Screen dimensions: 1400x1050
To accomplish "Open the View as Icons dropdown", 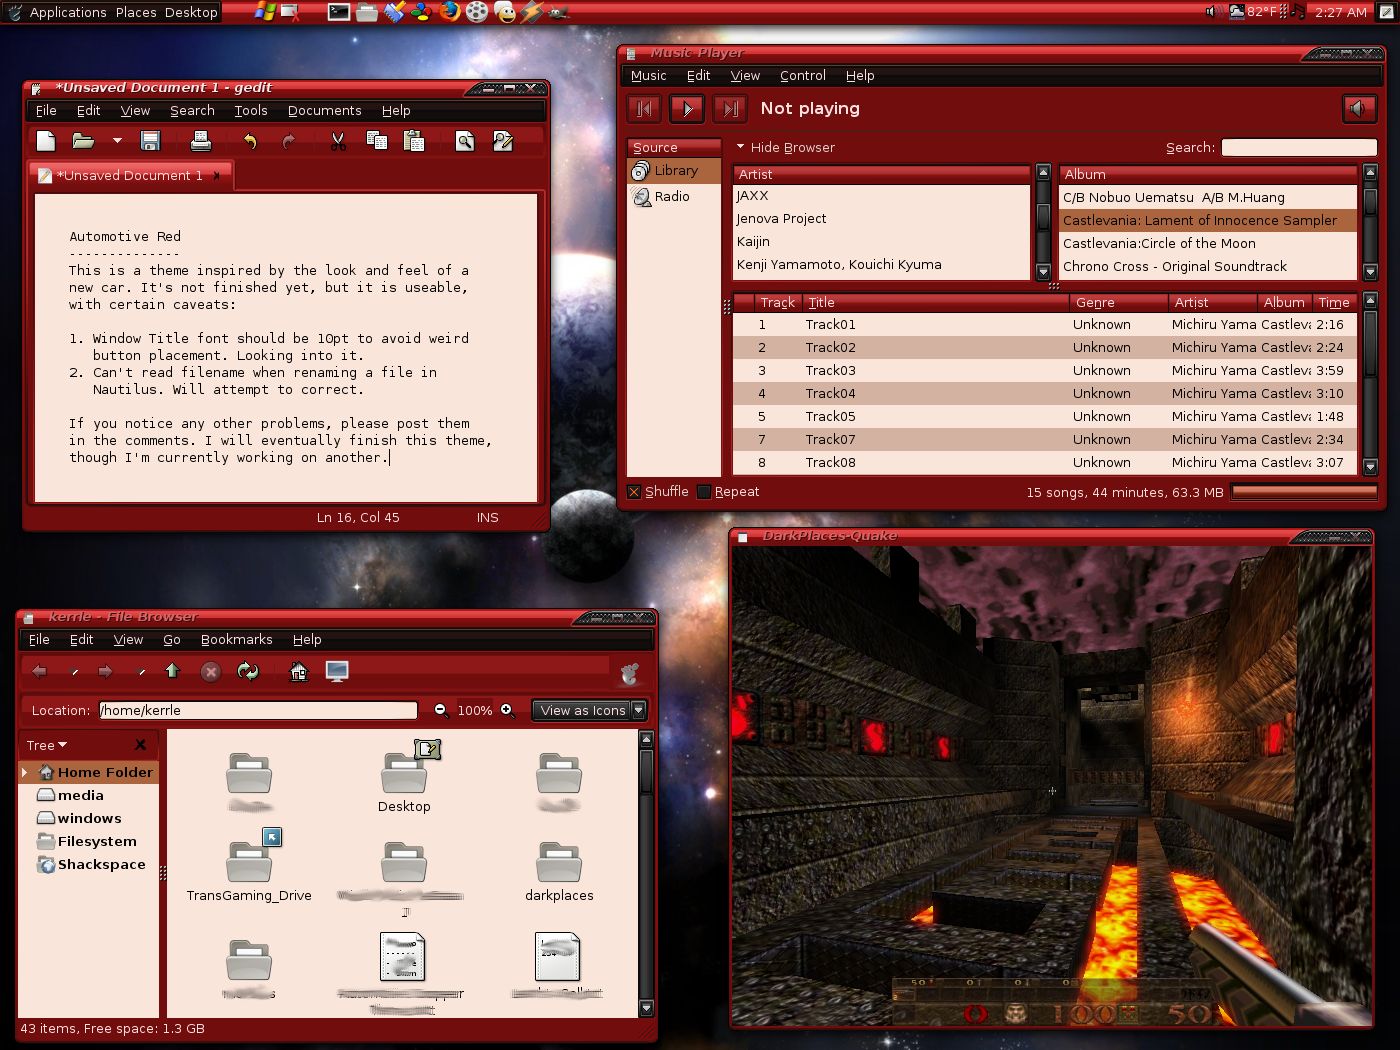I will [x=589, y=710].
